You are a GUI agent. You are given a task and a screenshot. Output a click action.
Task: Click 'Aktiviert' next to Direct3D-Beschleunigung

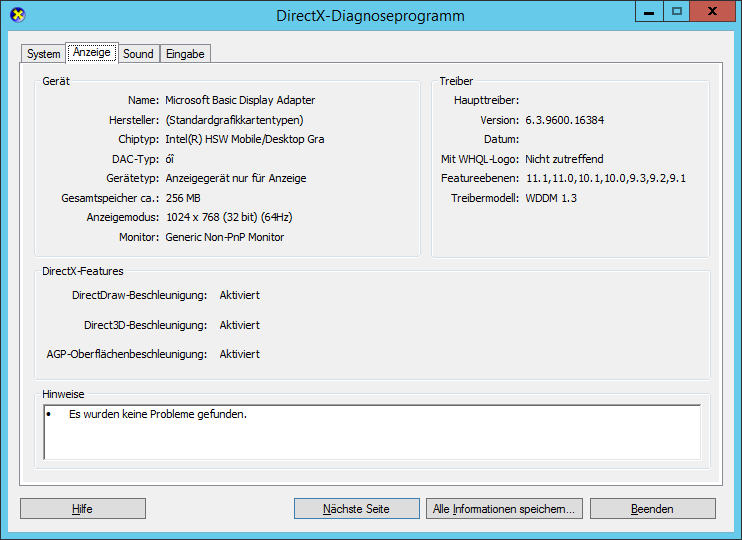click(239, 325)
